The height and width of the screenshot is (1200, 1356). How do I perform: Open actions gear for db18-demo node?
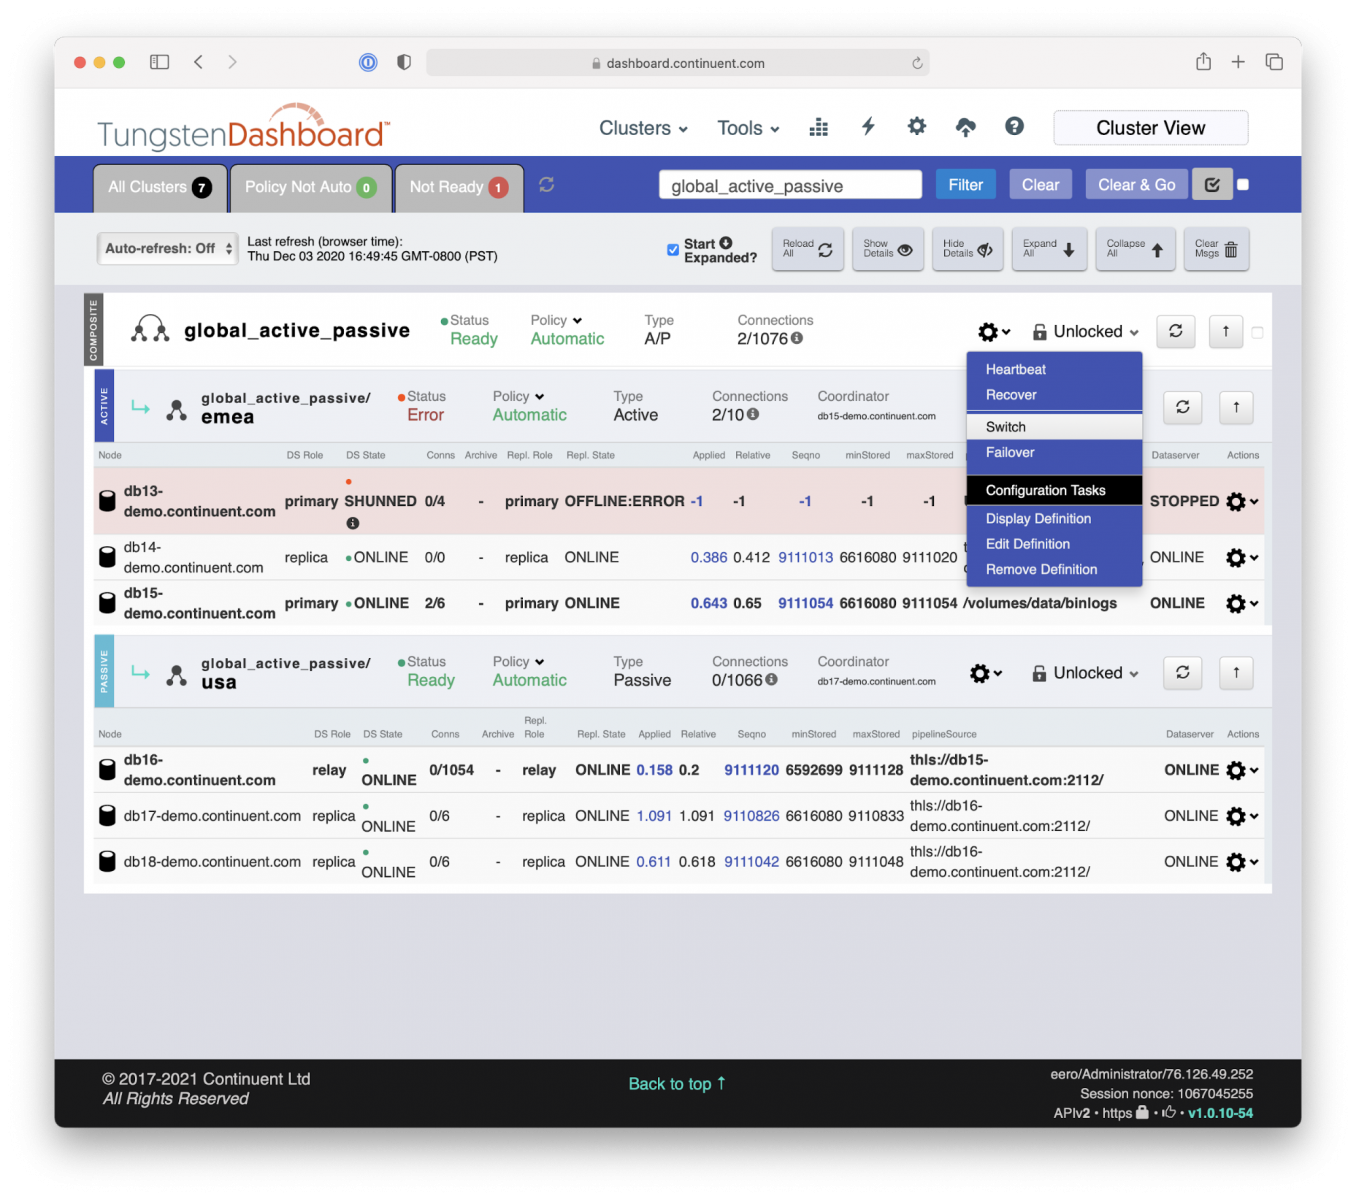pyautogui.click(x=1241, y=863)
